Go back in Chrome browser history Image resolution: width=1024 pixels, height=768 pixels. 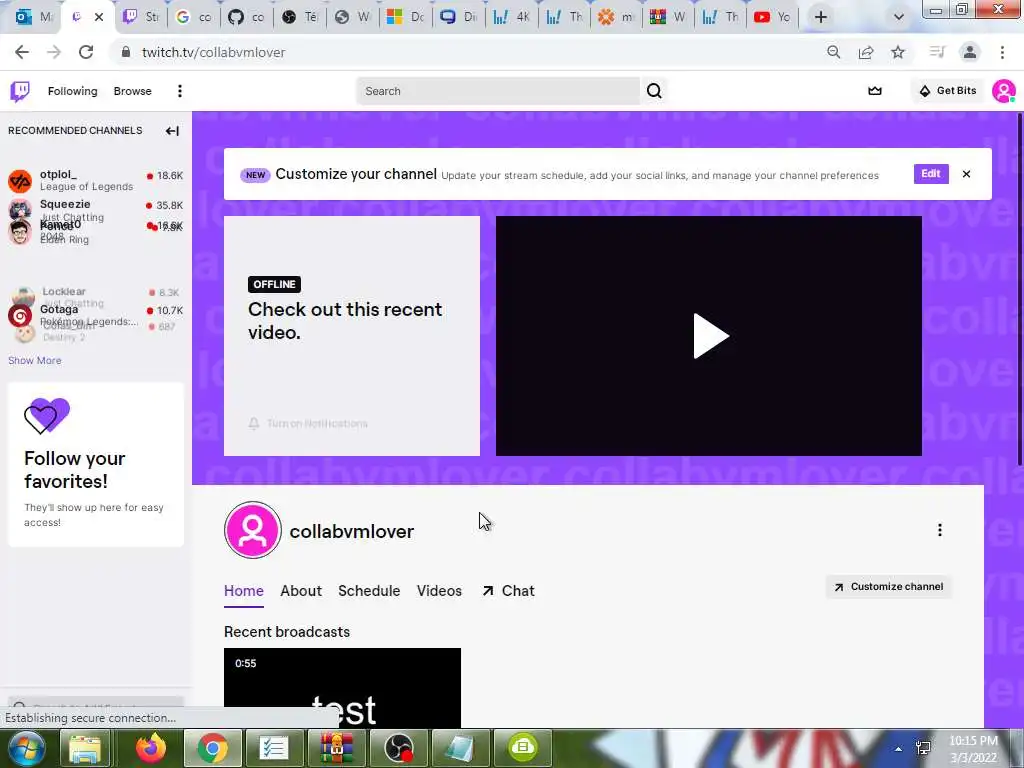pos(22,52)
